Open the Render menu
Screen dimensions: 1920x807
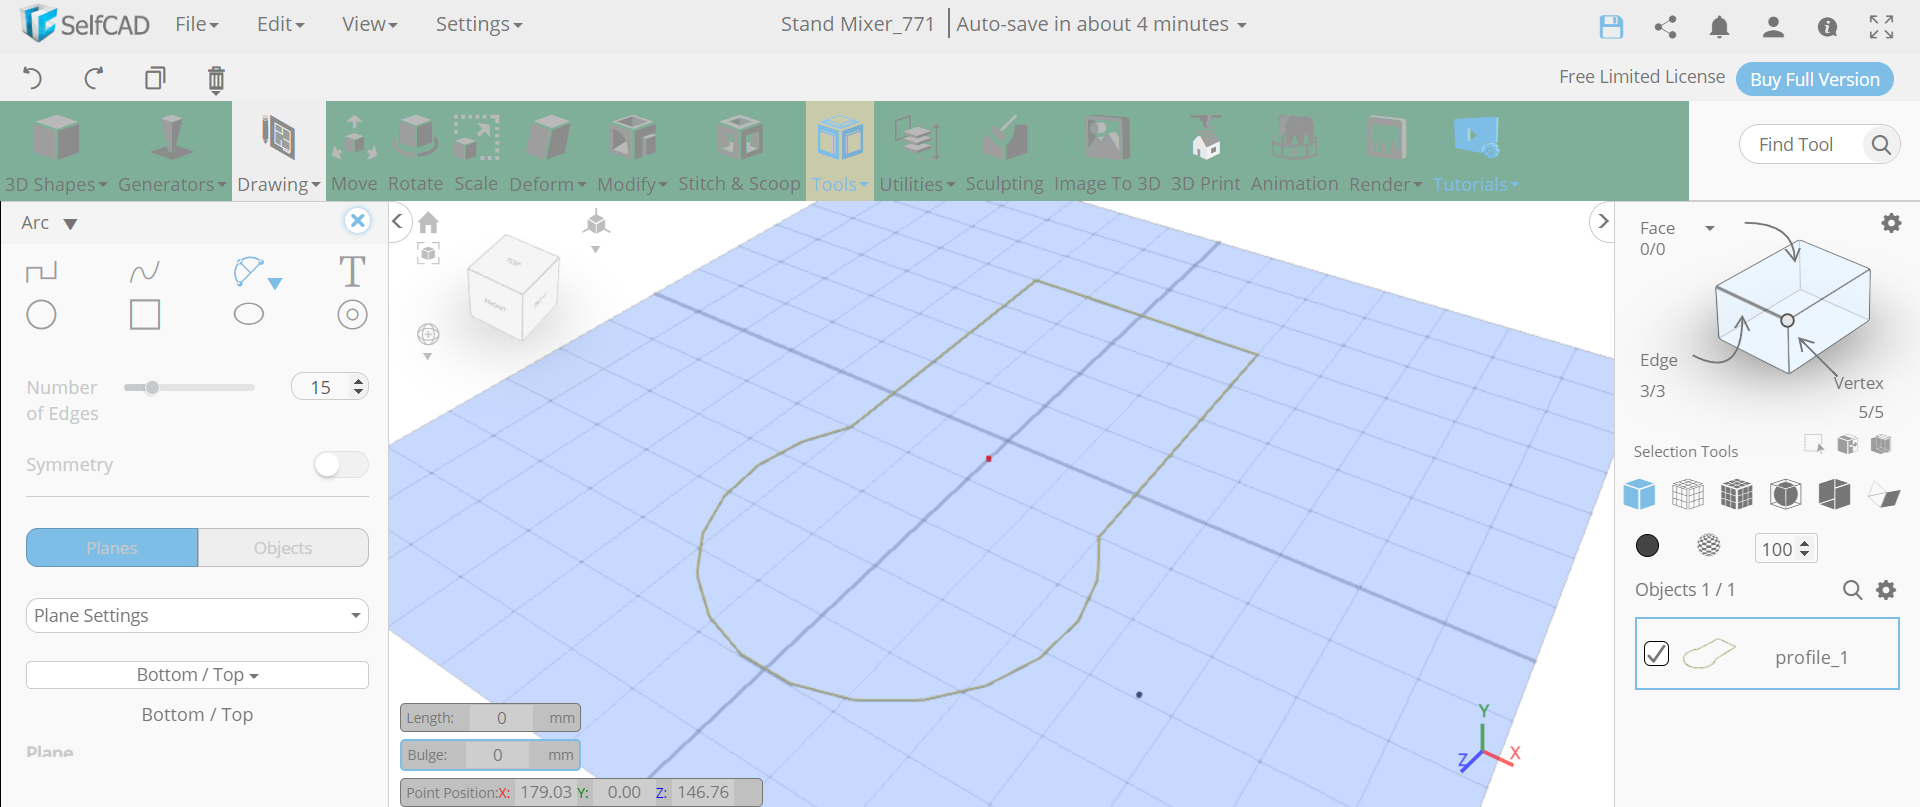click(1385, 152)
